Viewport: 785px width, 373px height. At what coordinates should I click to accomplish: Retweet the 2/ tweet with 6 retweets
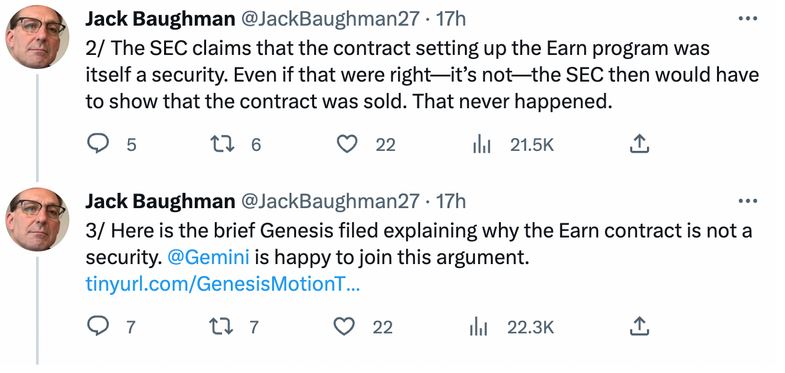[222, 145]
